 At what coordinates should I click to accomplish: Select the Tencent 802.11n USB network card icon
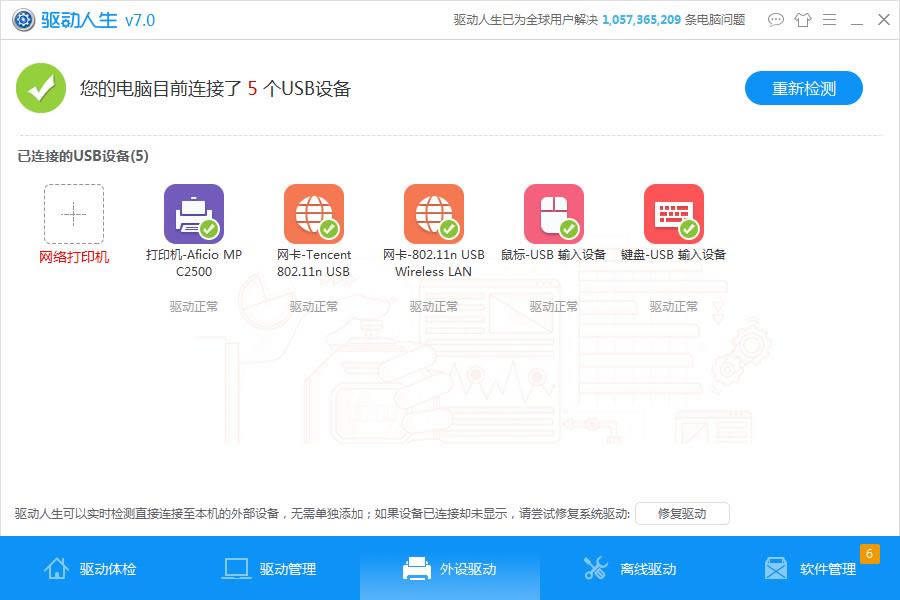coord(314,214)
